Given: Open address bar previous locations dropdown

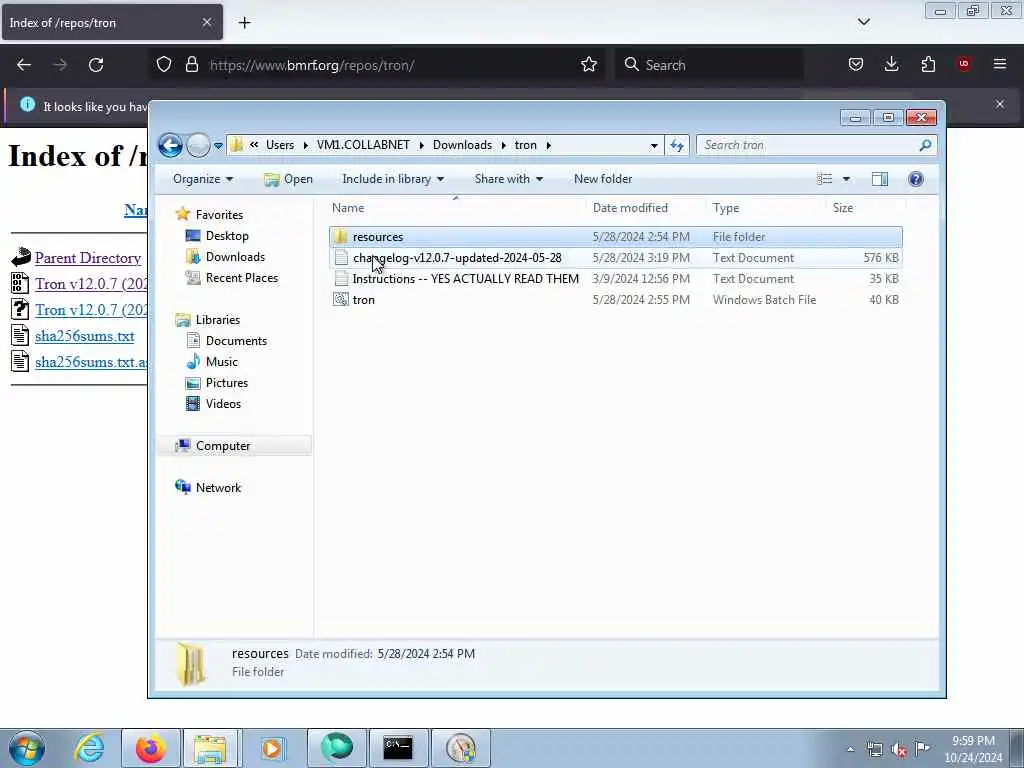Looking at the screenshot, I should (654, 146).
